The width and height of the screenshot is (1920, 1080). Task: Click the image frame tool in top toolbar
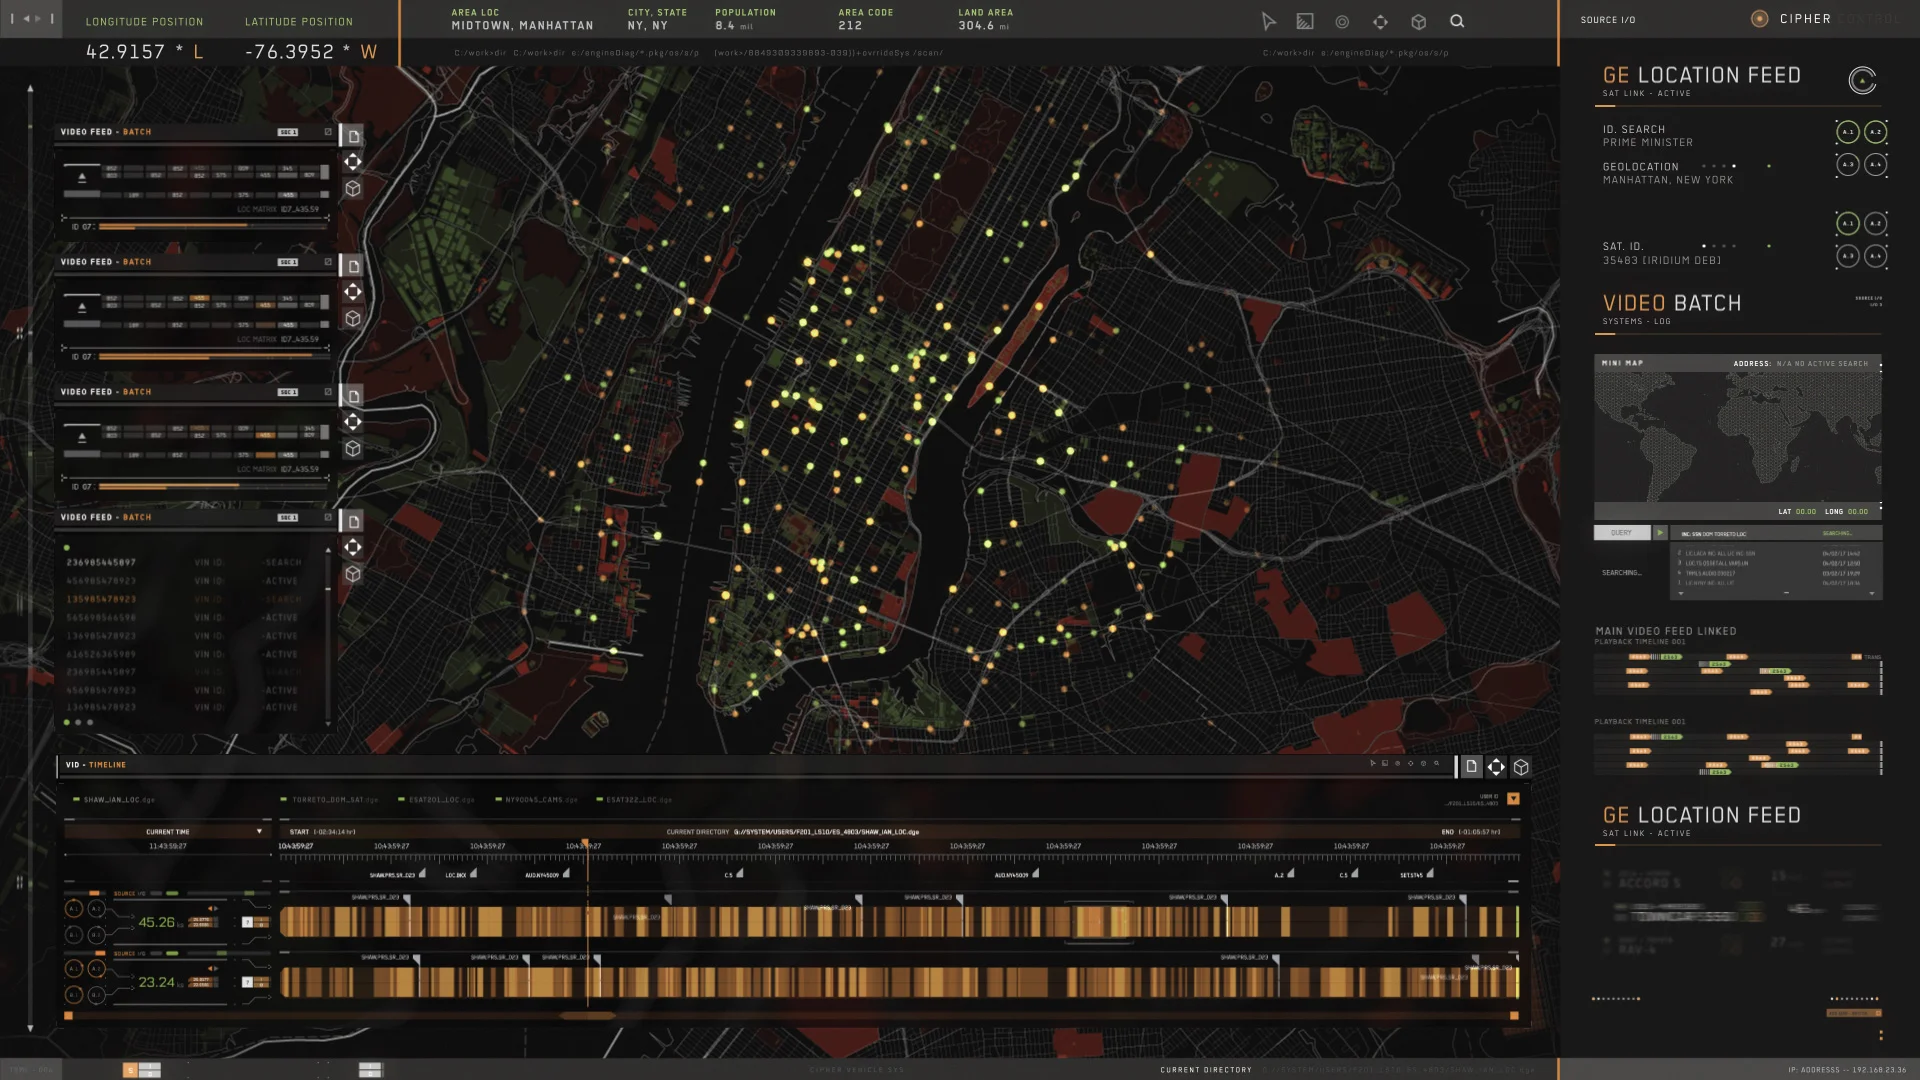1305,21
